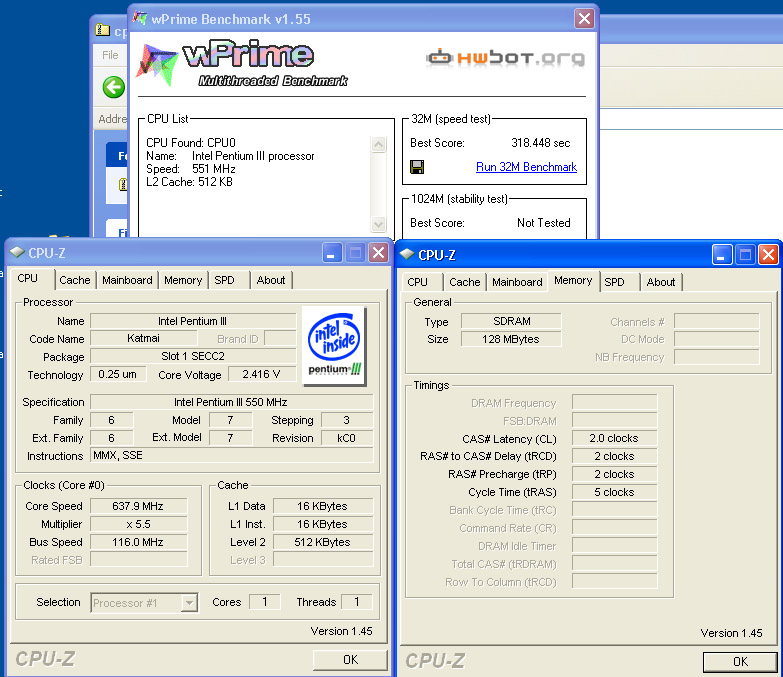Image resolution: width=783 pixels, height=677 pixels.
Task: Click the Level 2 cache value 512 KBytes
Action: (323, 542)
